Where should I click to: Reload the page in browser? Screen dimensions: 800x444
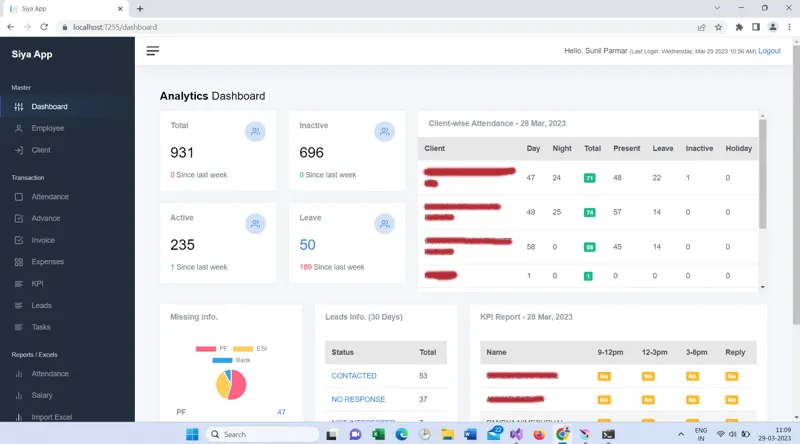44,27
